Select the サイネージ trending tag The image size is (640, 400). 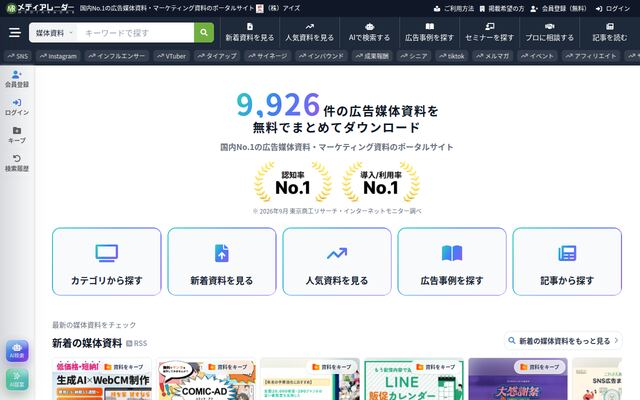(268, 56)
